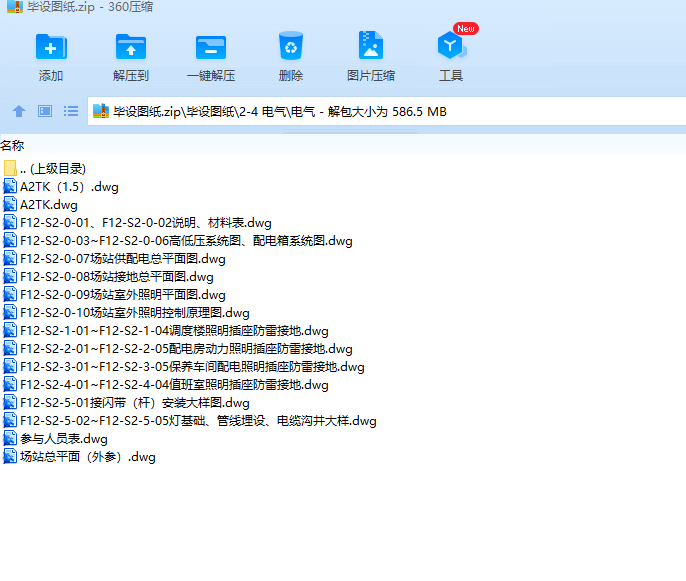Click the dwg icon of 参与人员表.dwg

pos(10,439)
